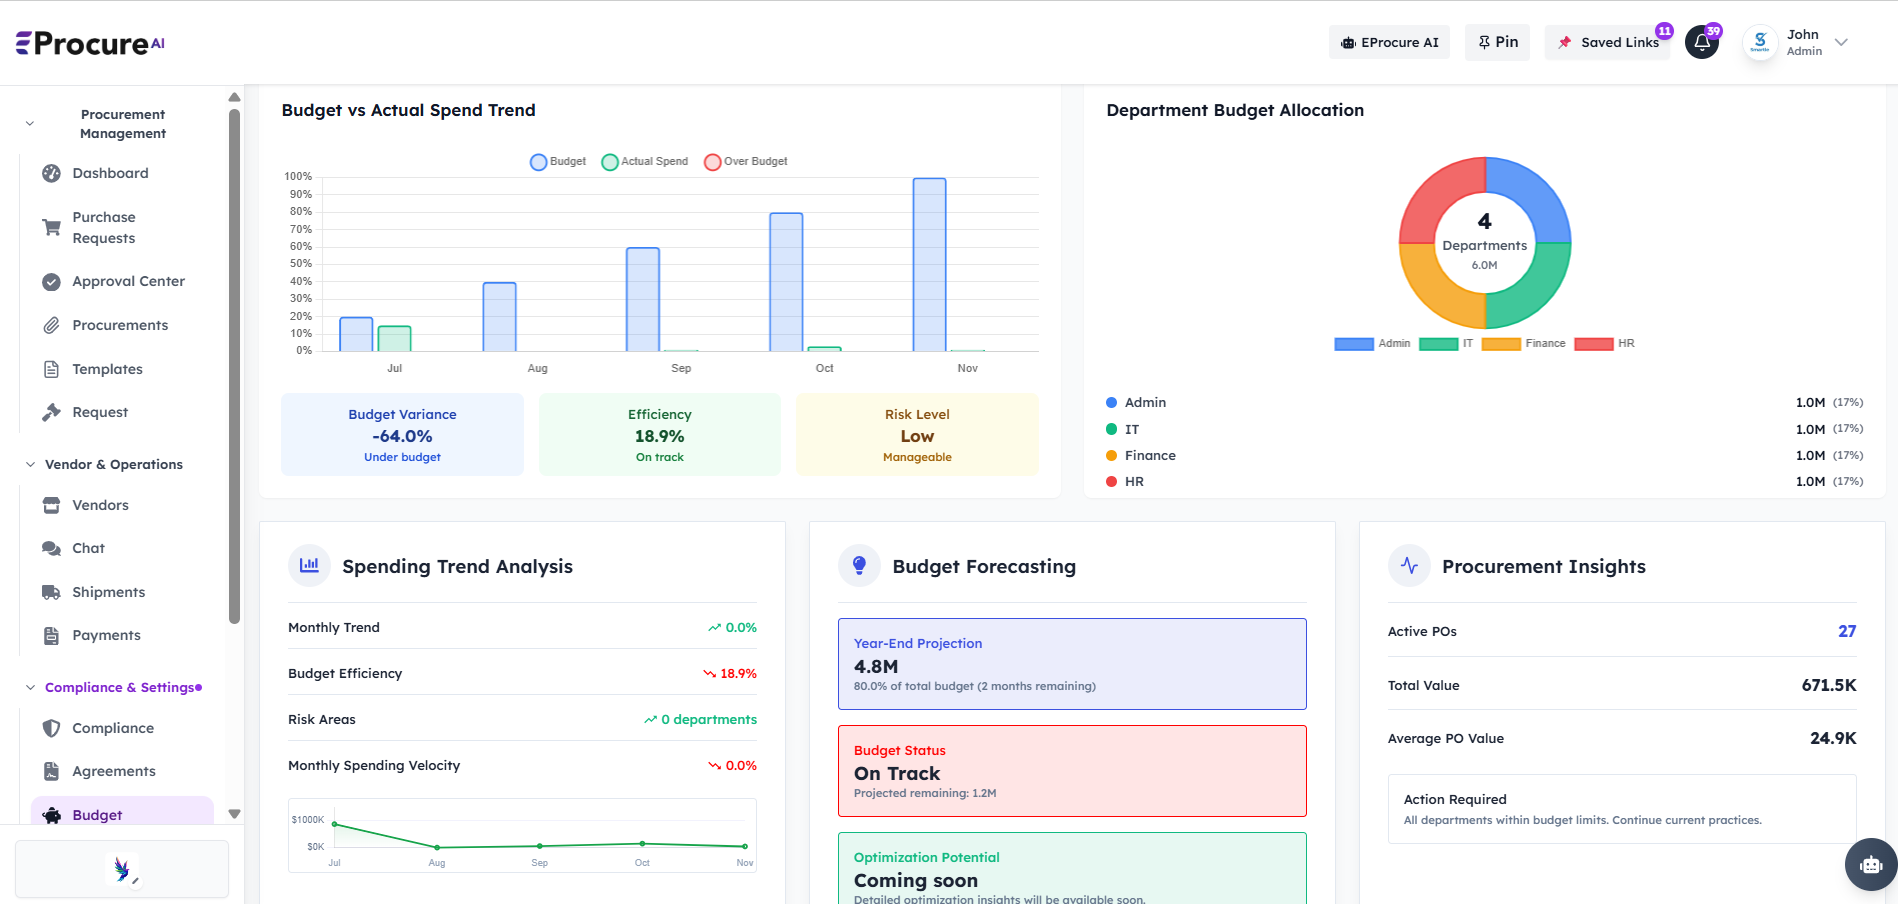This screenshot has height=904, width=1898.
Task: Click the Total Value 671.5K figure
Action: click(x=1829, y=685)
